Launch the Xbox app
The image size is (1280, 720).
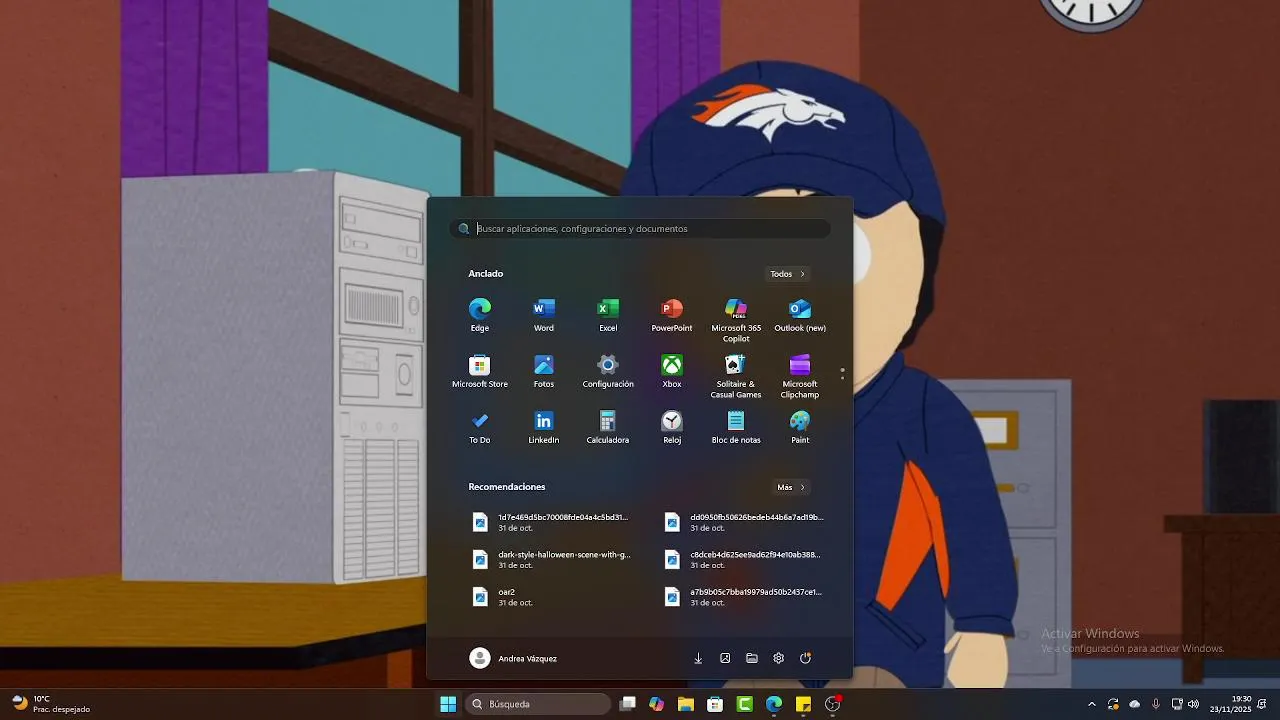click(x=672, y=371)
